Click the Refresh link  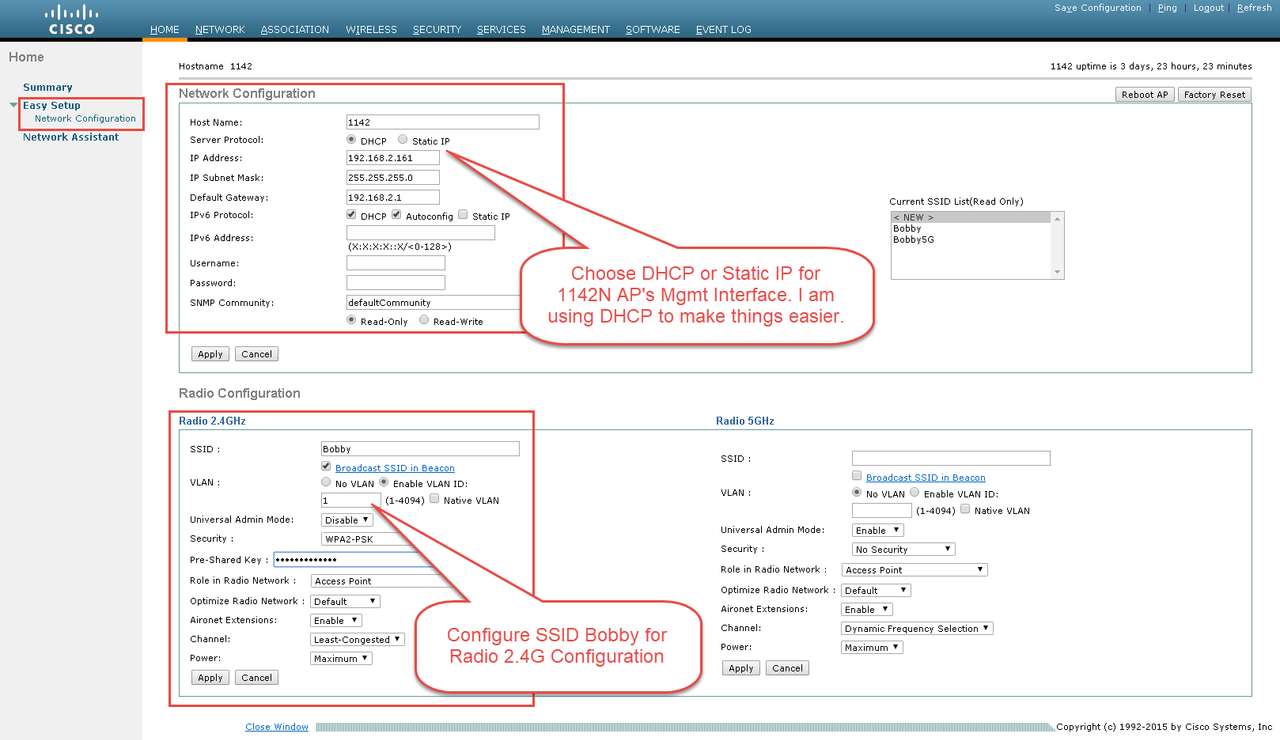click(x=1254, y=8)
